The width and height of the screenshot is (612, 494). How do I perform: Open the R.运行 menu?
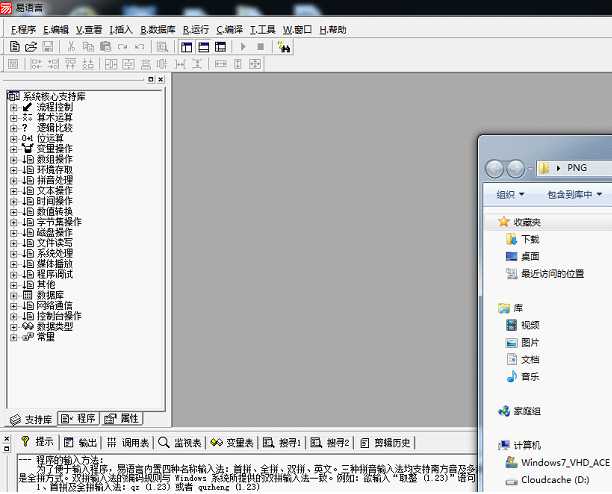pos(196,30)
